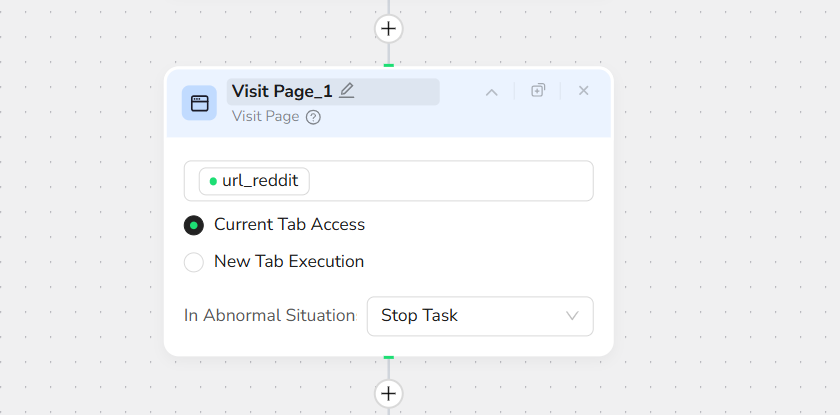
Task: Close the Visit Page_1 card
Action: coord(584,91)
